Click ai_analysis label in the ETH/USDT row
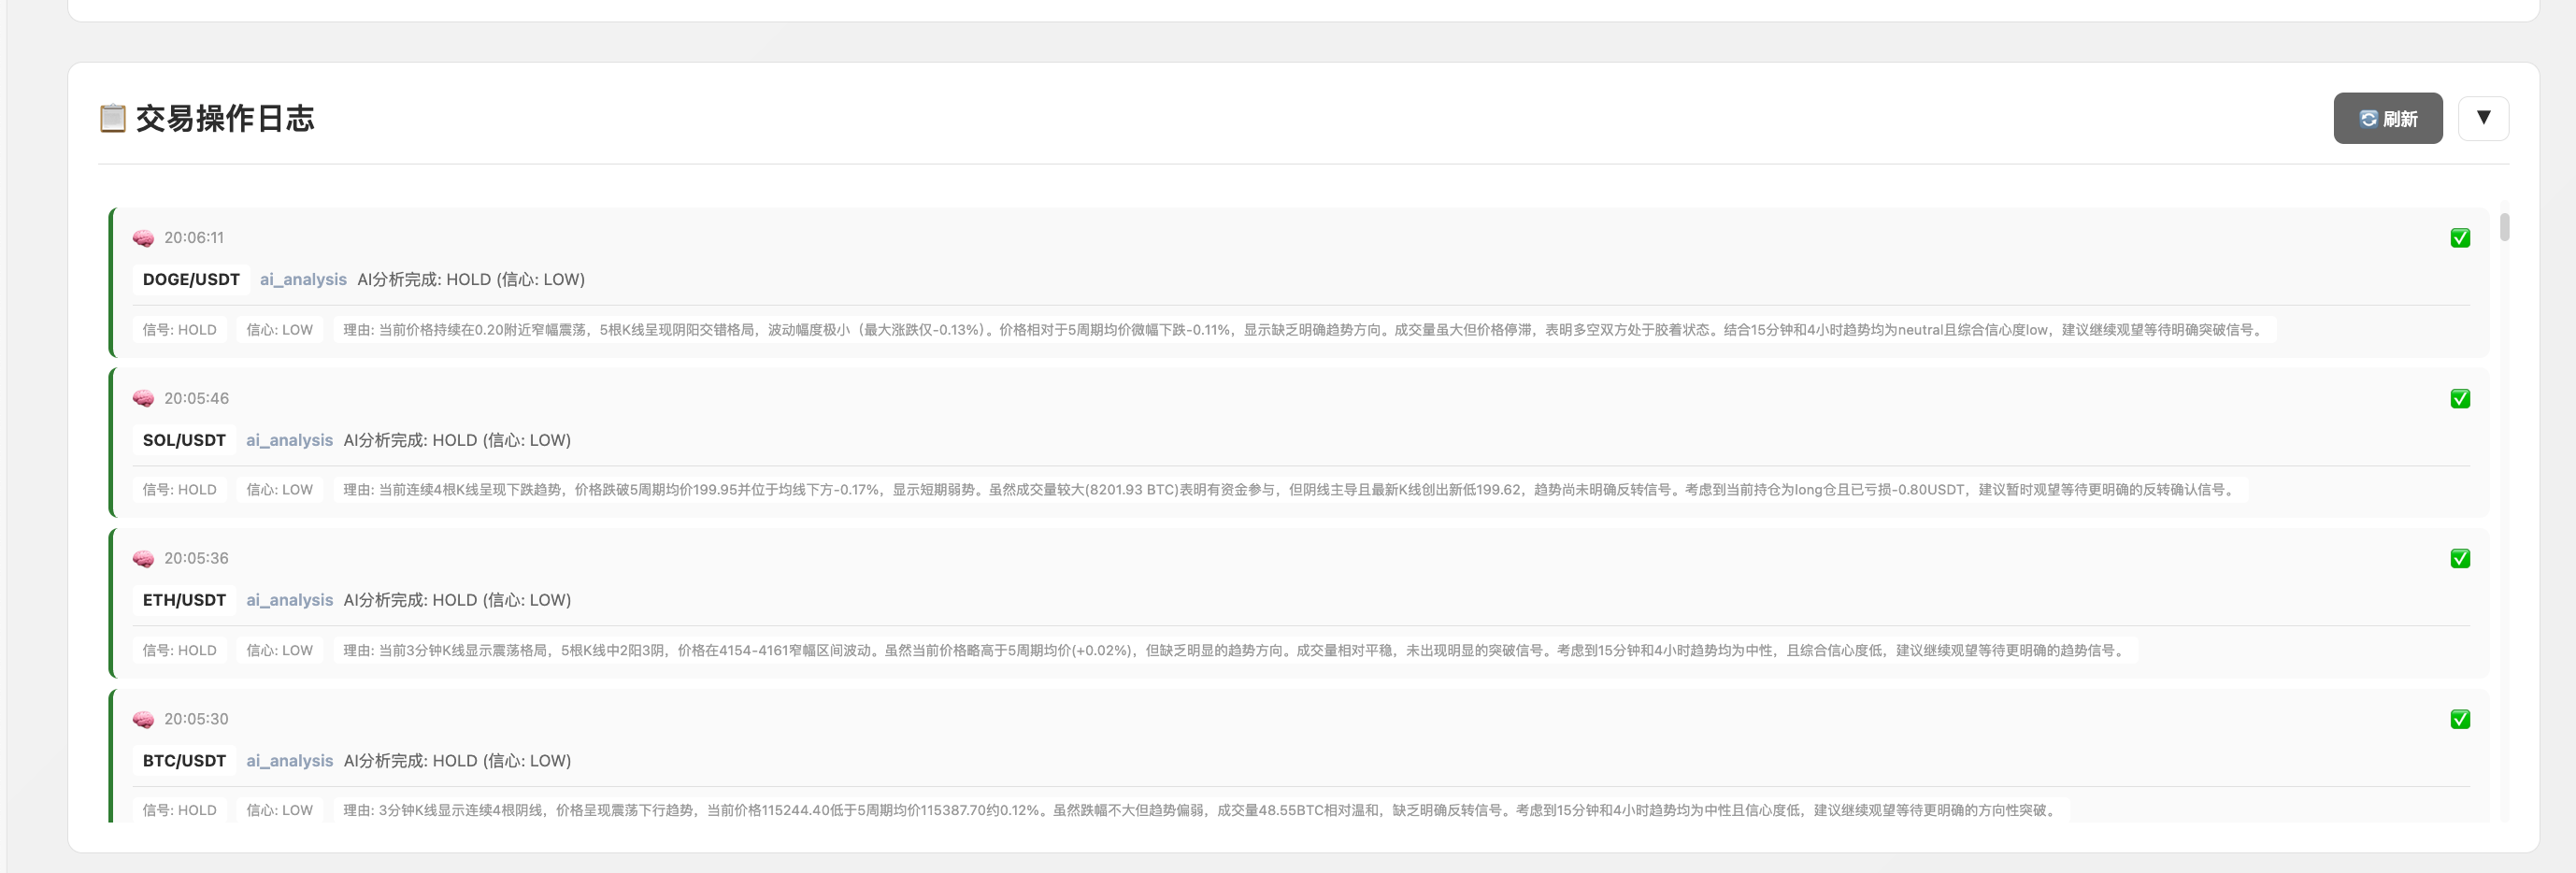Viewport: 2576px width, 873px height. (289, 600)
